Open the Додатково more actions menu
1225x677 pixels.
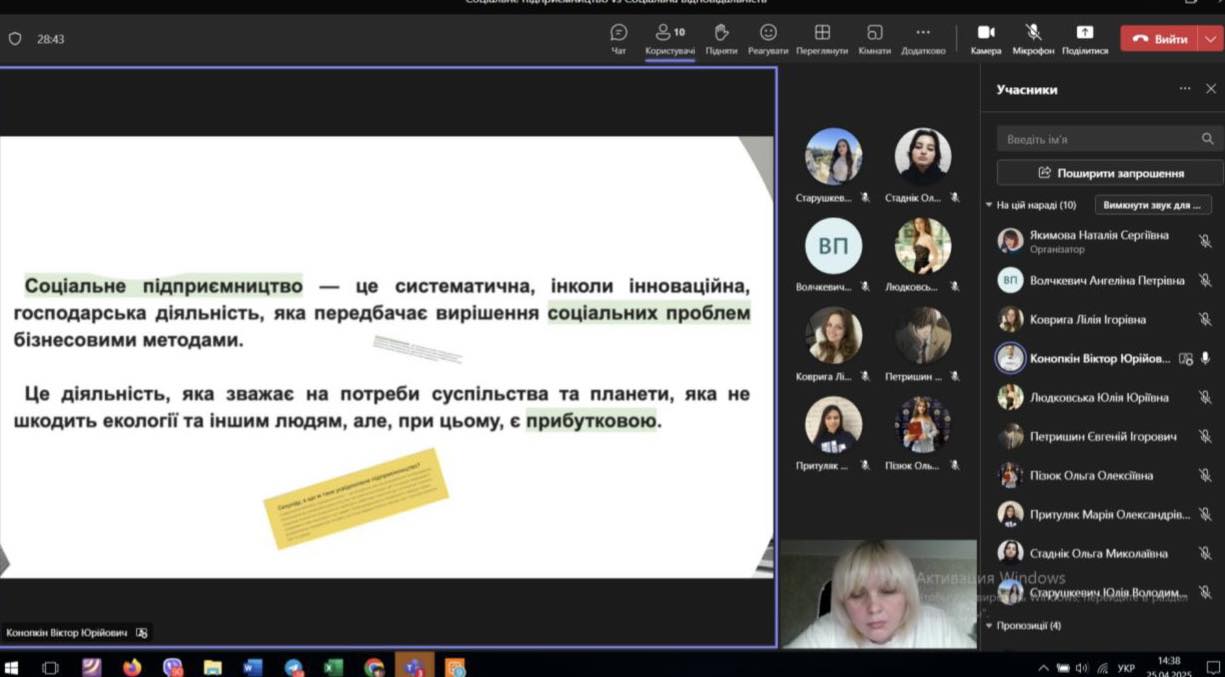923,39
